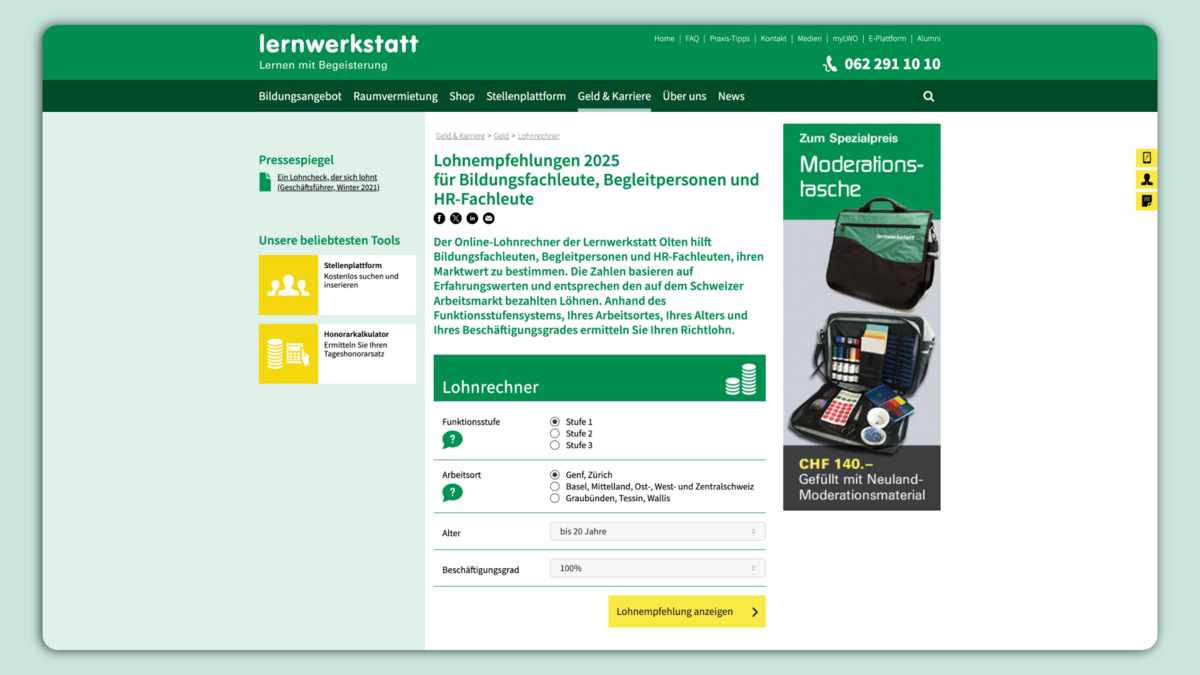Screen dimensions: 1200x675
Task: Open the search magnifier in navigation bar
Action: [928, 97]
